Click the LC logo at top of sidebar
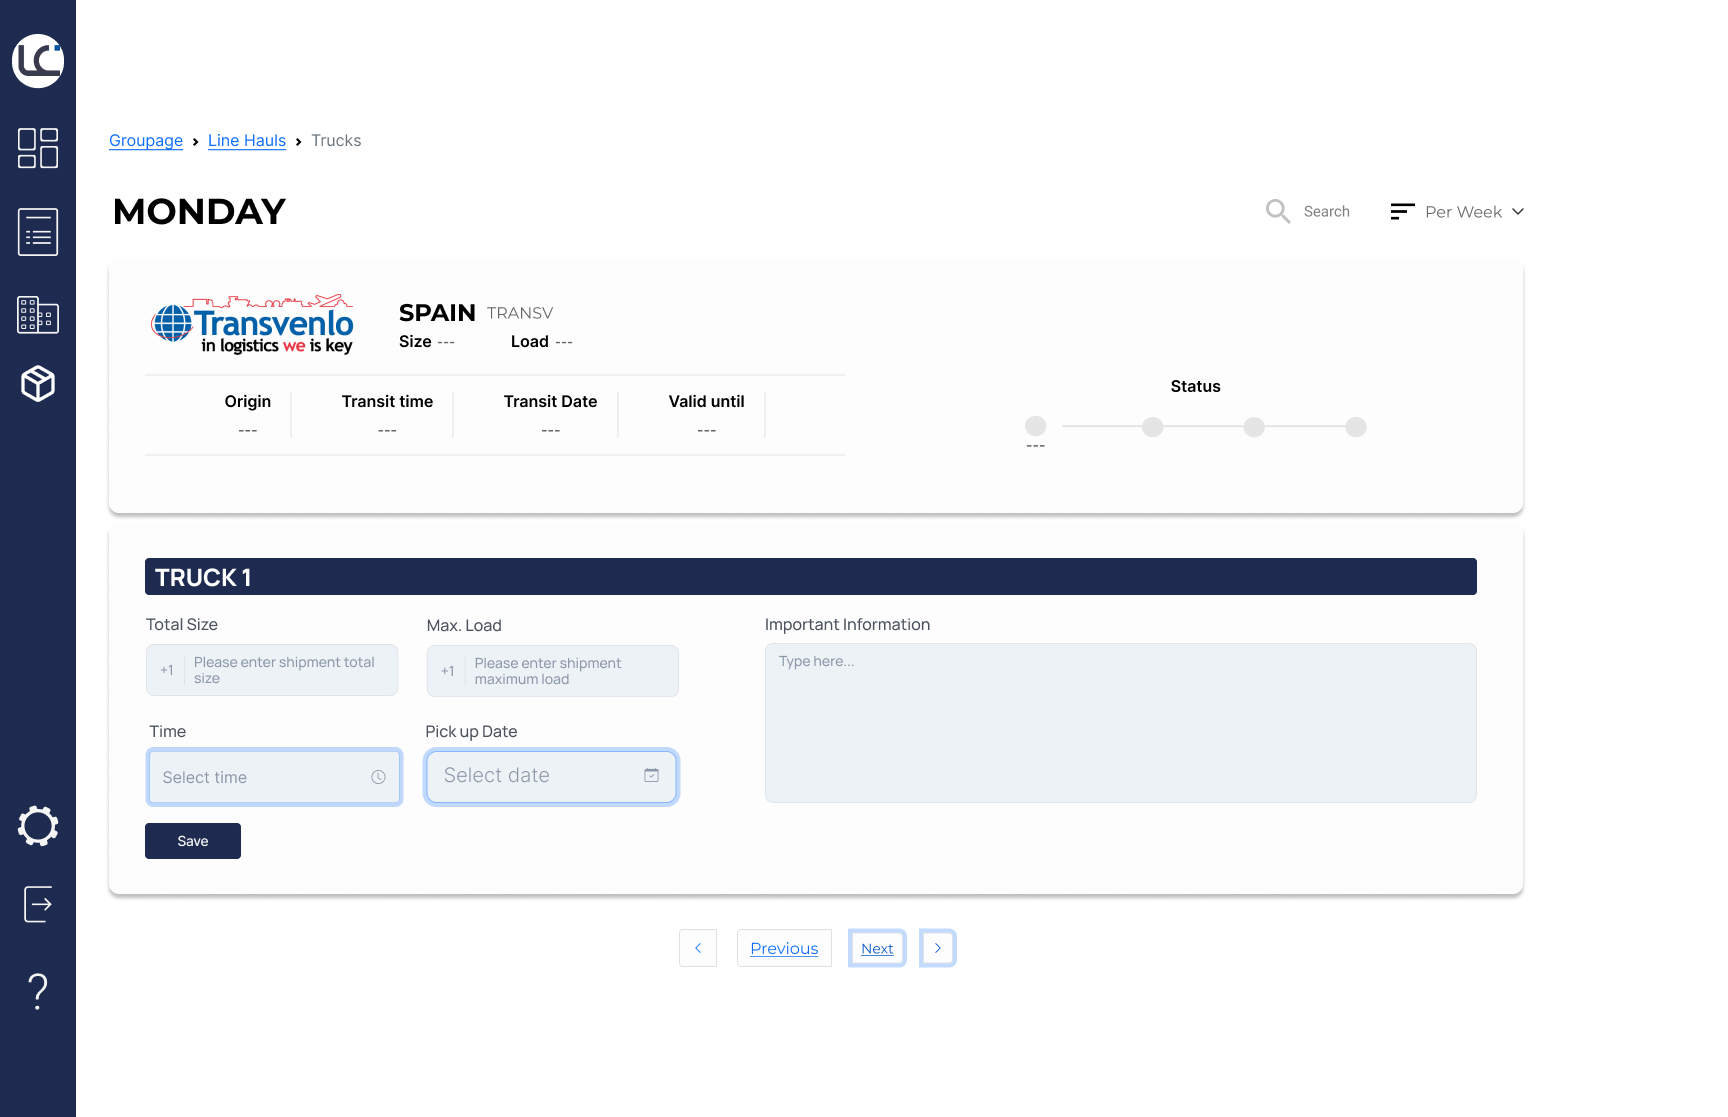Screen dimensions: 1728x1117 [x=38, y=61]
